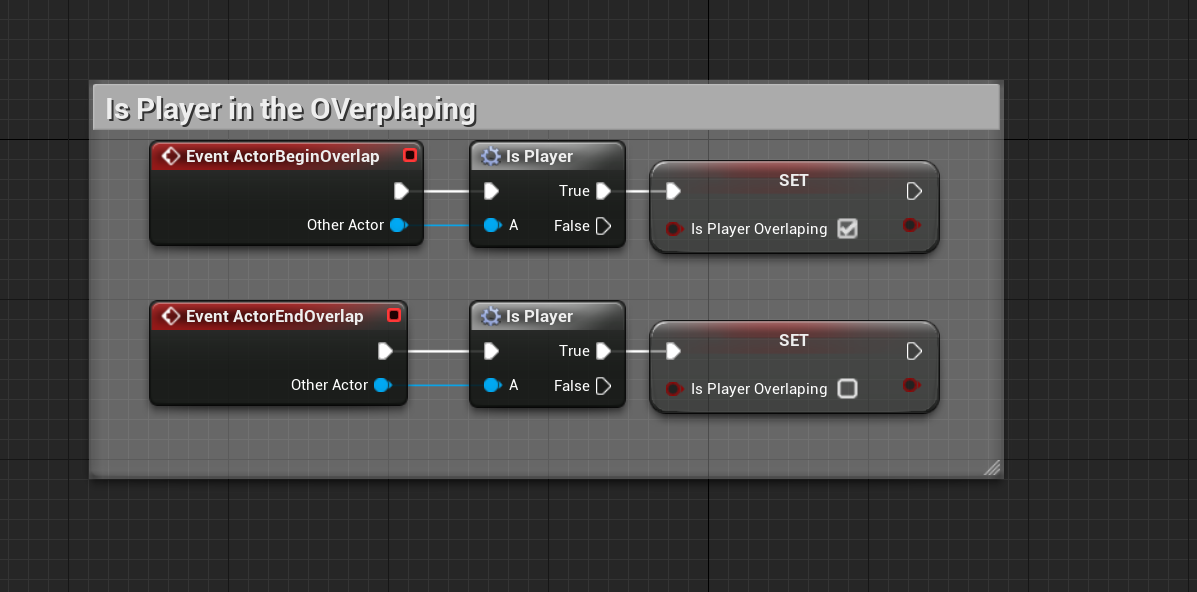Click the comment box resize handle corner
Viewport: 1197px width, 592px height.
click(992, 467)
